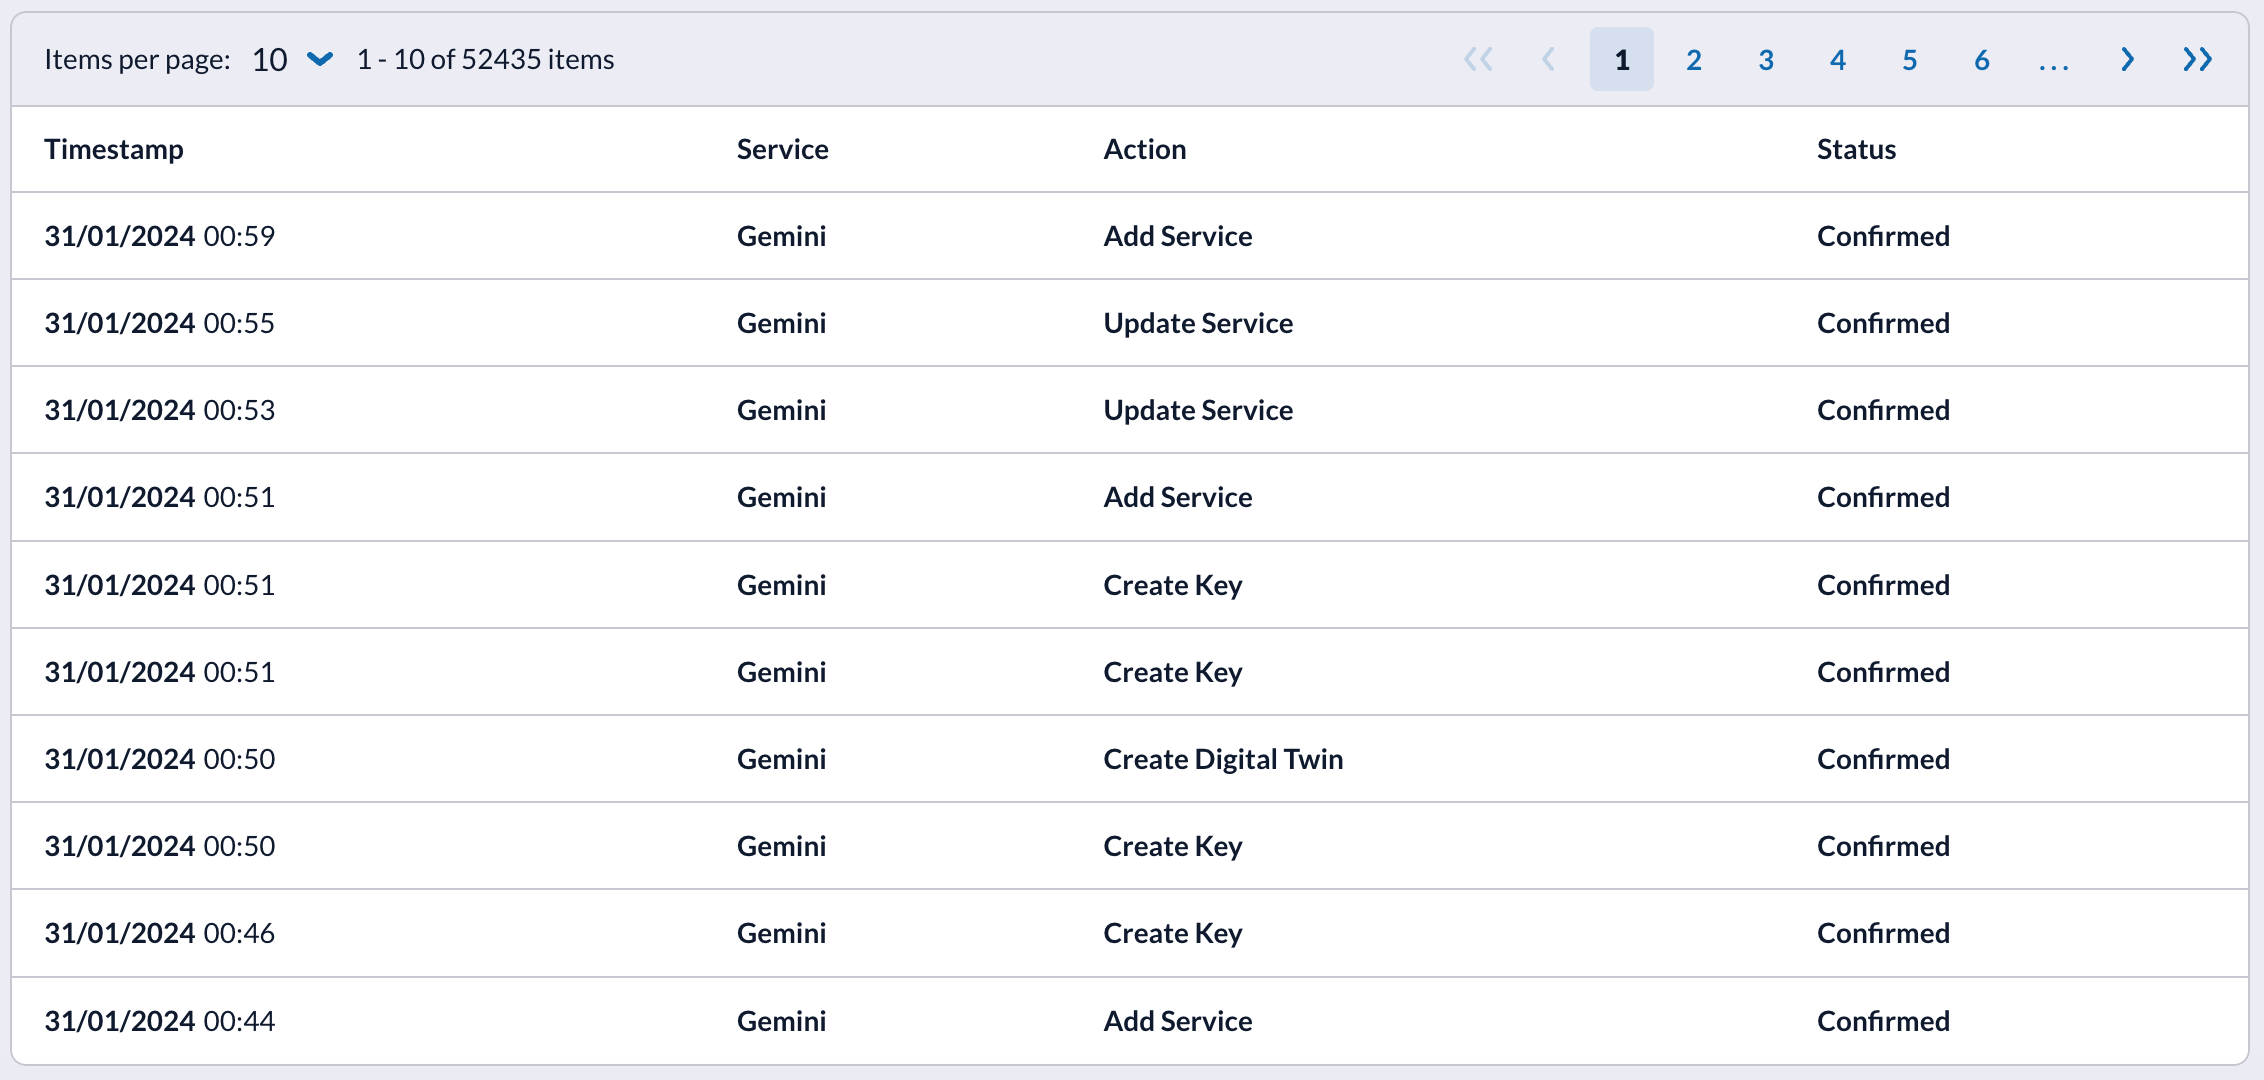
Task: Click Gemini in the 00:44 row
Action: [782, 1021]
